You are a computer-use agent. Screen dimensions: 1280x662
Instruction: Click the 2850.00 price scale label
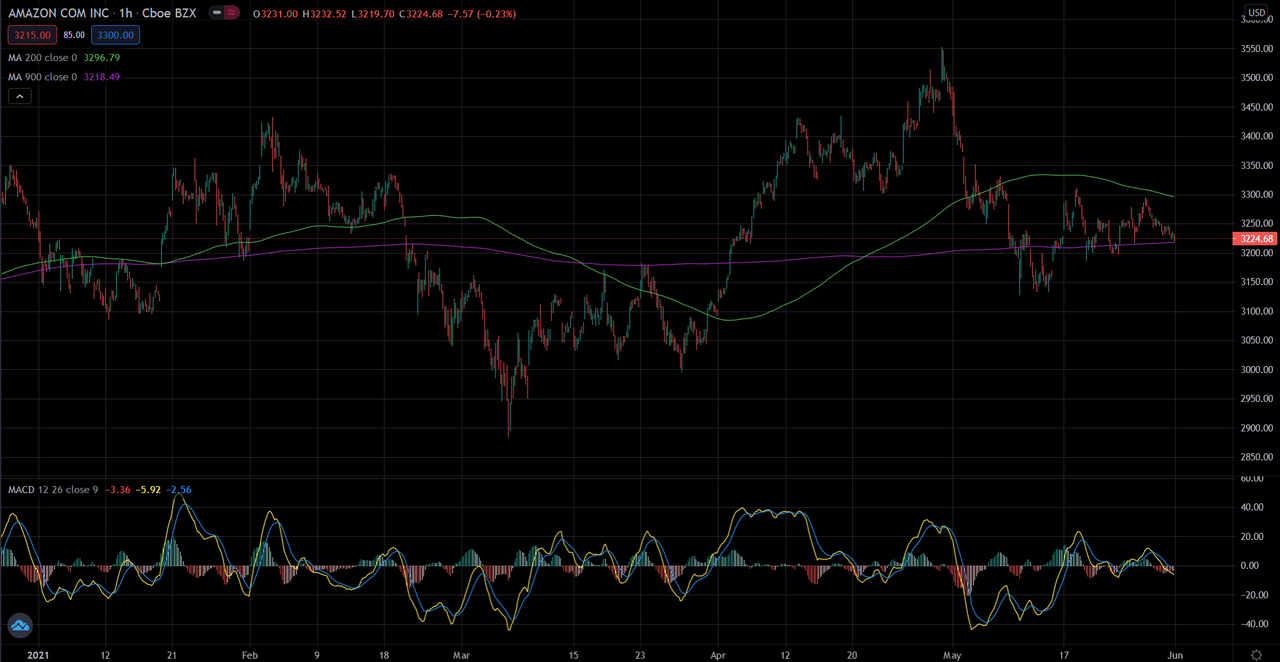(x=1256, y=458)
